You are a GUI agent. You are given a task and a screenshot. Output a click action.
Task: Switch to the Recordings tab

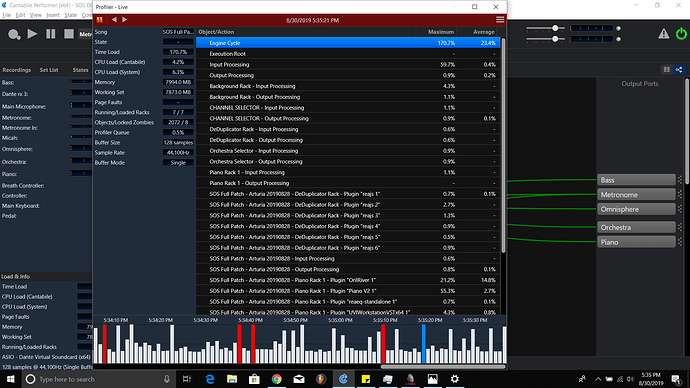[x=17, y=70]
